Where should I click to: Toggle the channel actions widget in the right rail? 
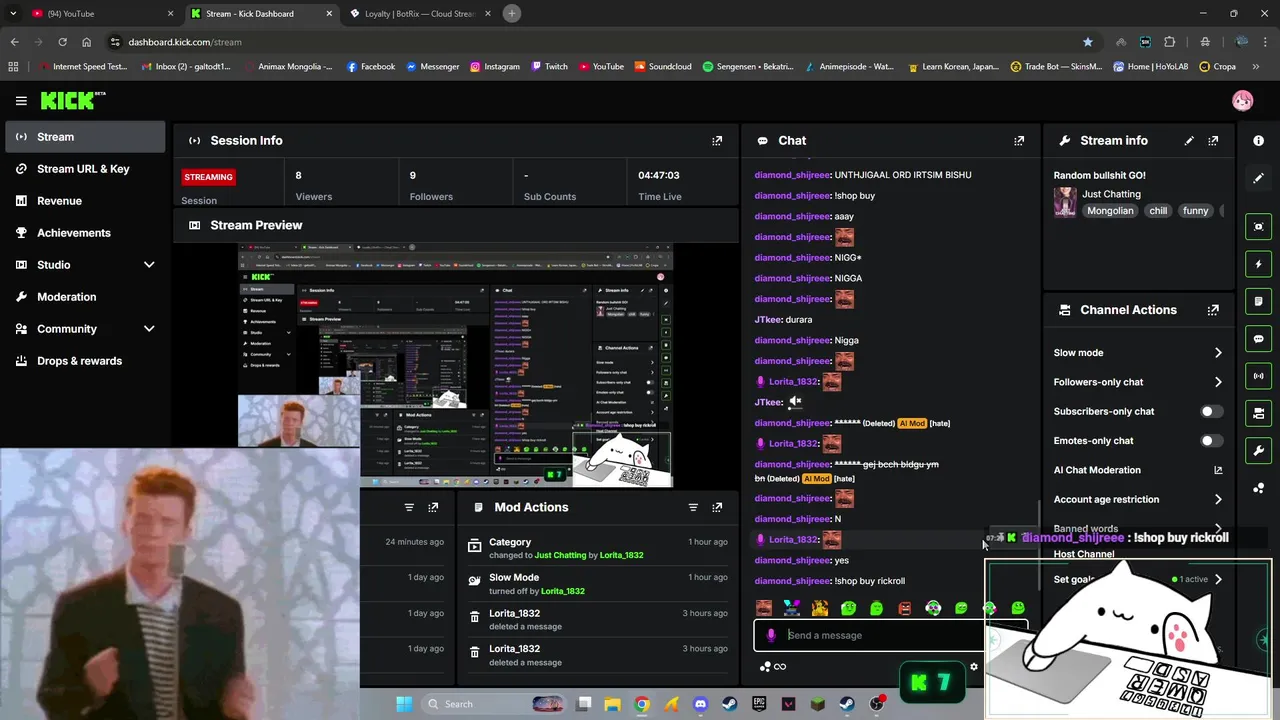pos(1259,413)
